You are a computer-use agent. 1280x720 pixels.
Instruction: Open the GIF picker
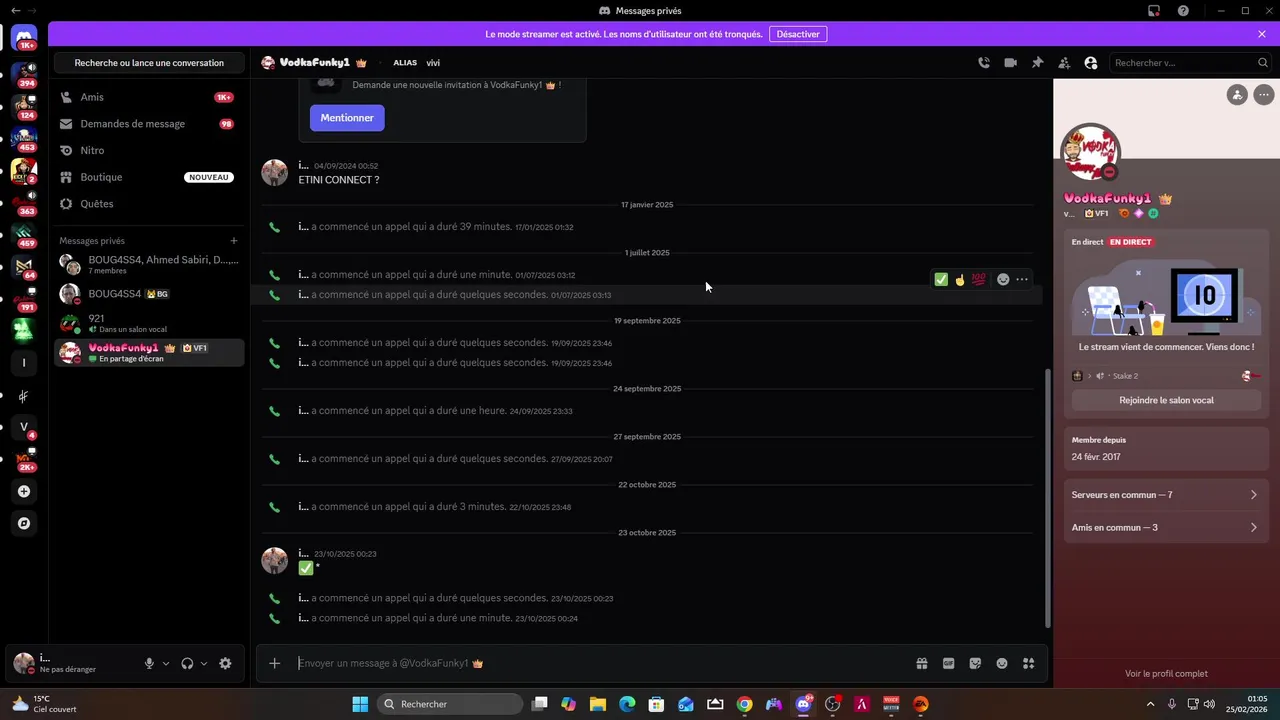[x=949, y=663]
